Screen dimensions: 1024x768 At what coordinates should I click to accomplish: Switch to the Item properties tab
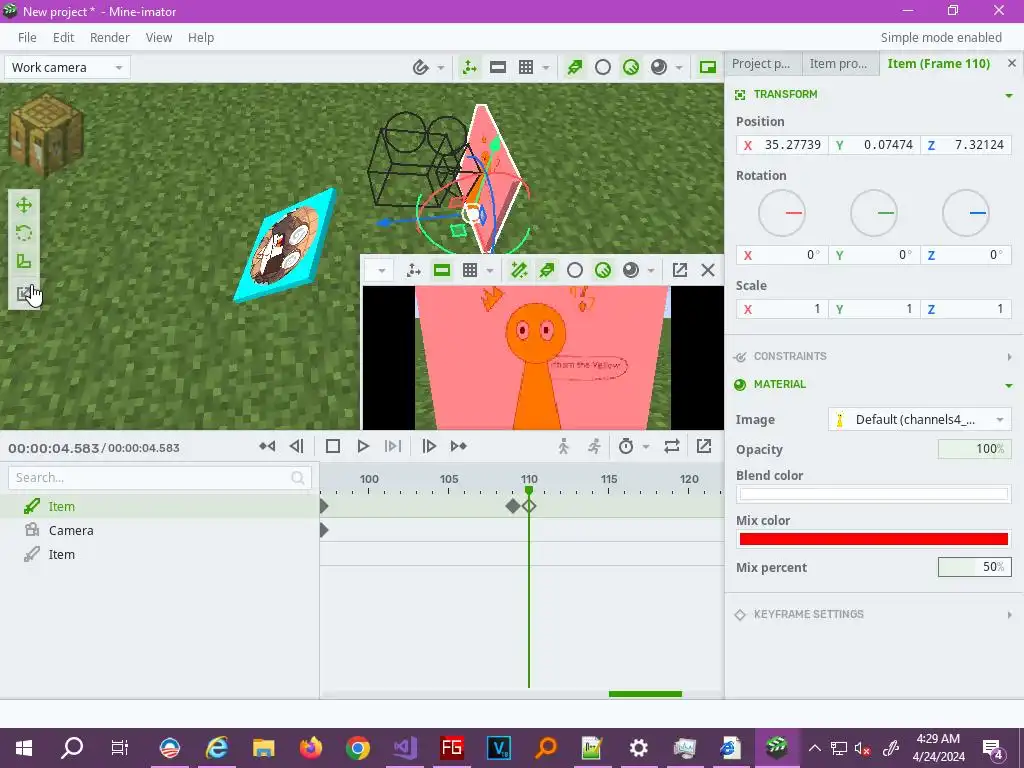click(839, 63)
